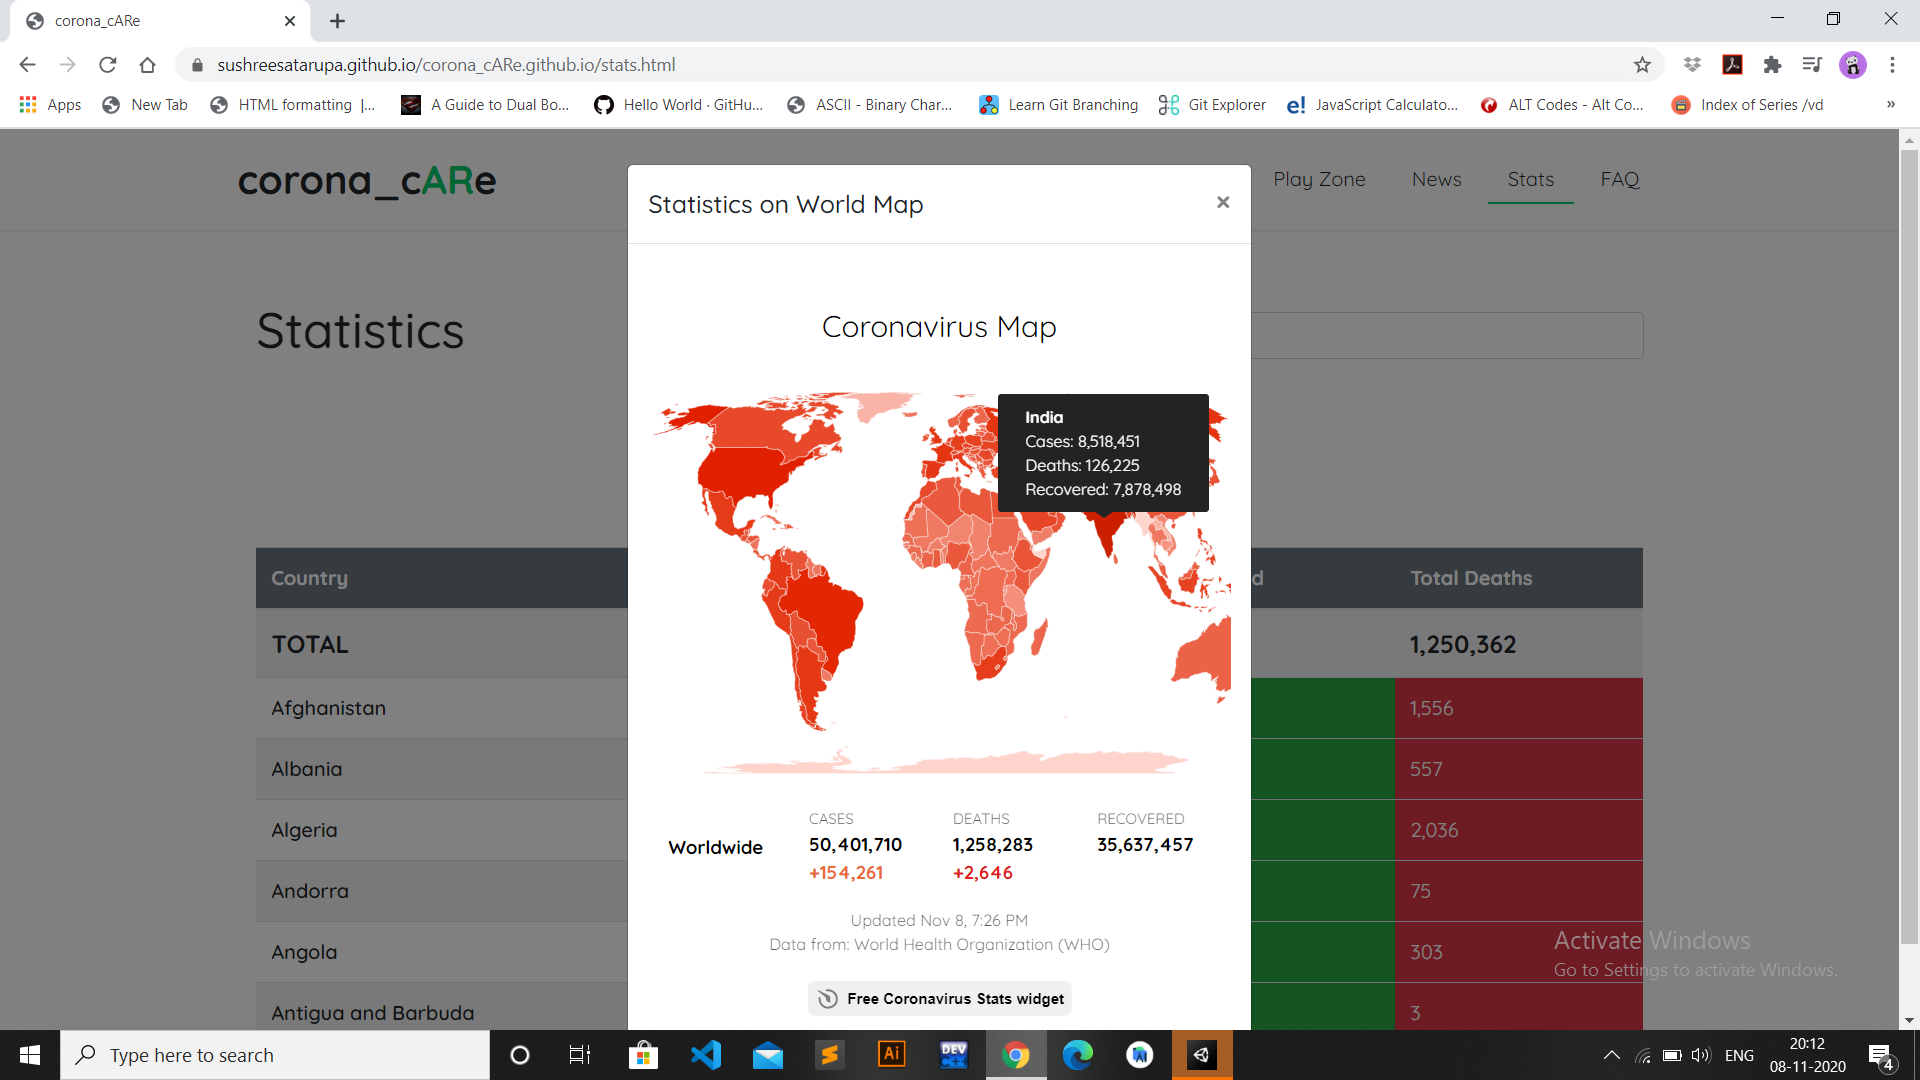
Task: Go to the browser home page
Action: 148,65
